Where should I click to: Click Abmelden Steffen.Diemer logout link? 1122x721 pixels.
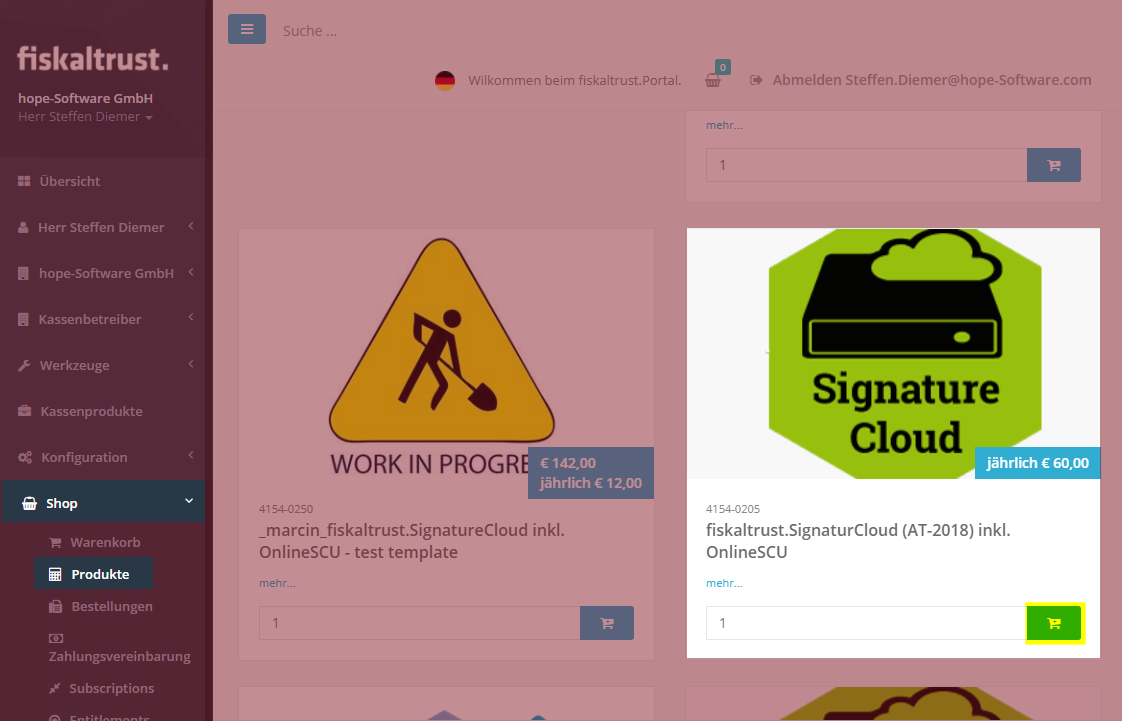pos(932,80)
